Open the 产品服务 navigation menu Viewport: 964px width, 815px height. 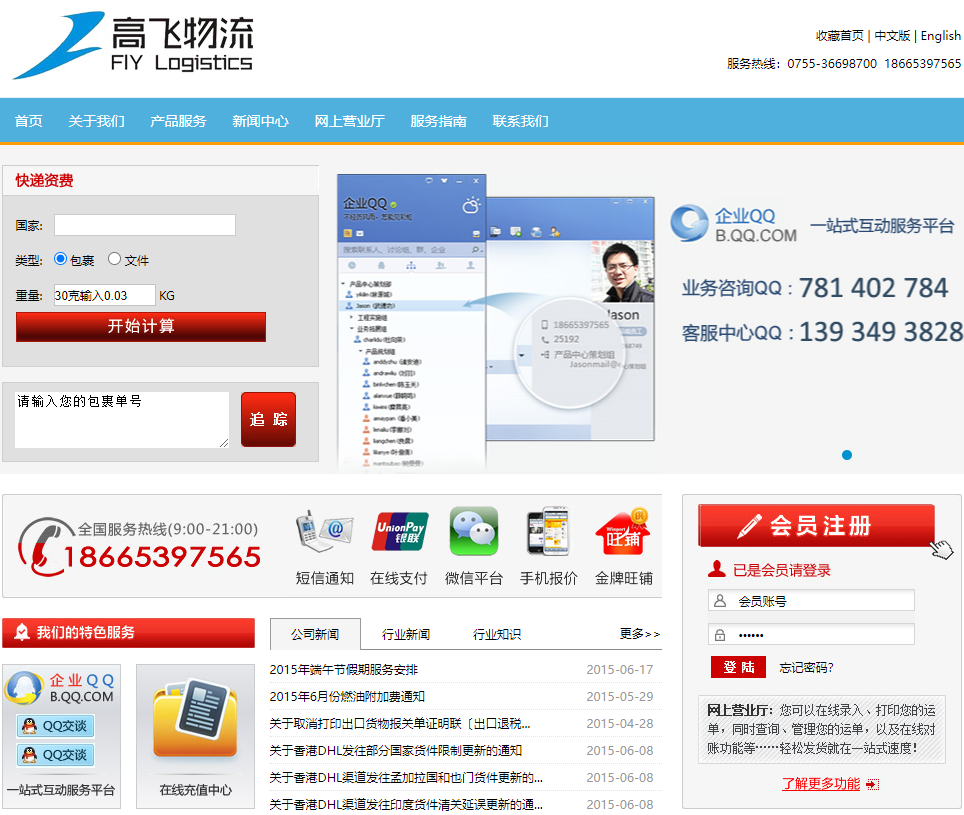tap(178, 121)
